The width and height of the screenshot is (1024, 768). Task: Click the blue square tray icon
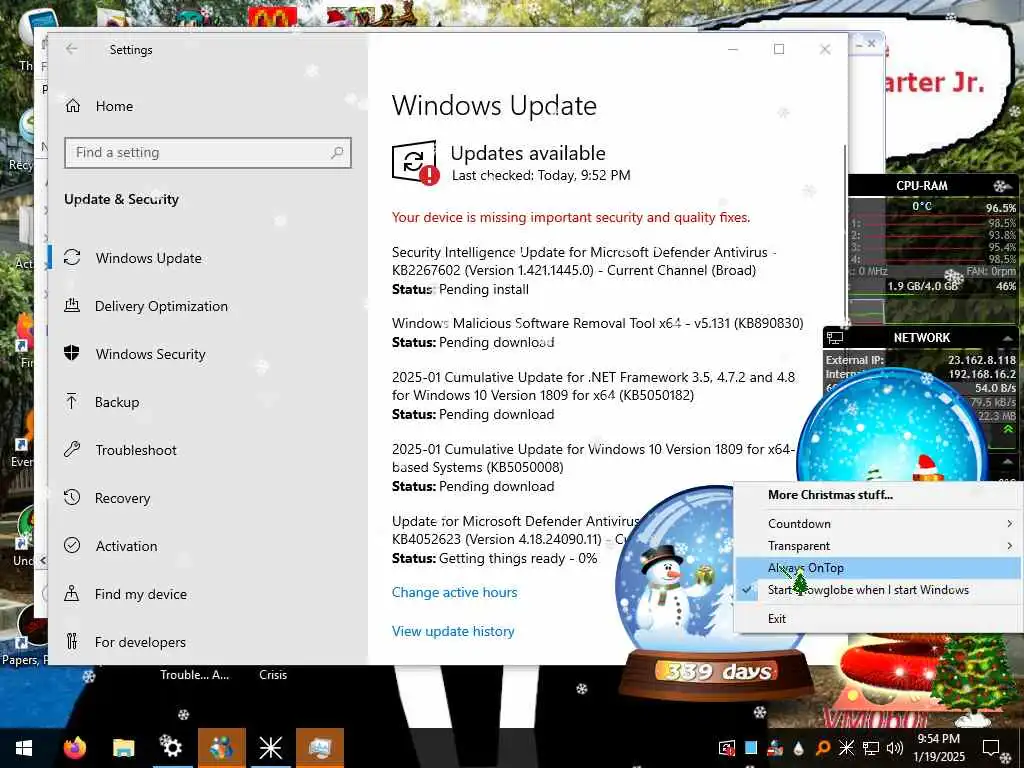[x=751, y=748]
